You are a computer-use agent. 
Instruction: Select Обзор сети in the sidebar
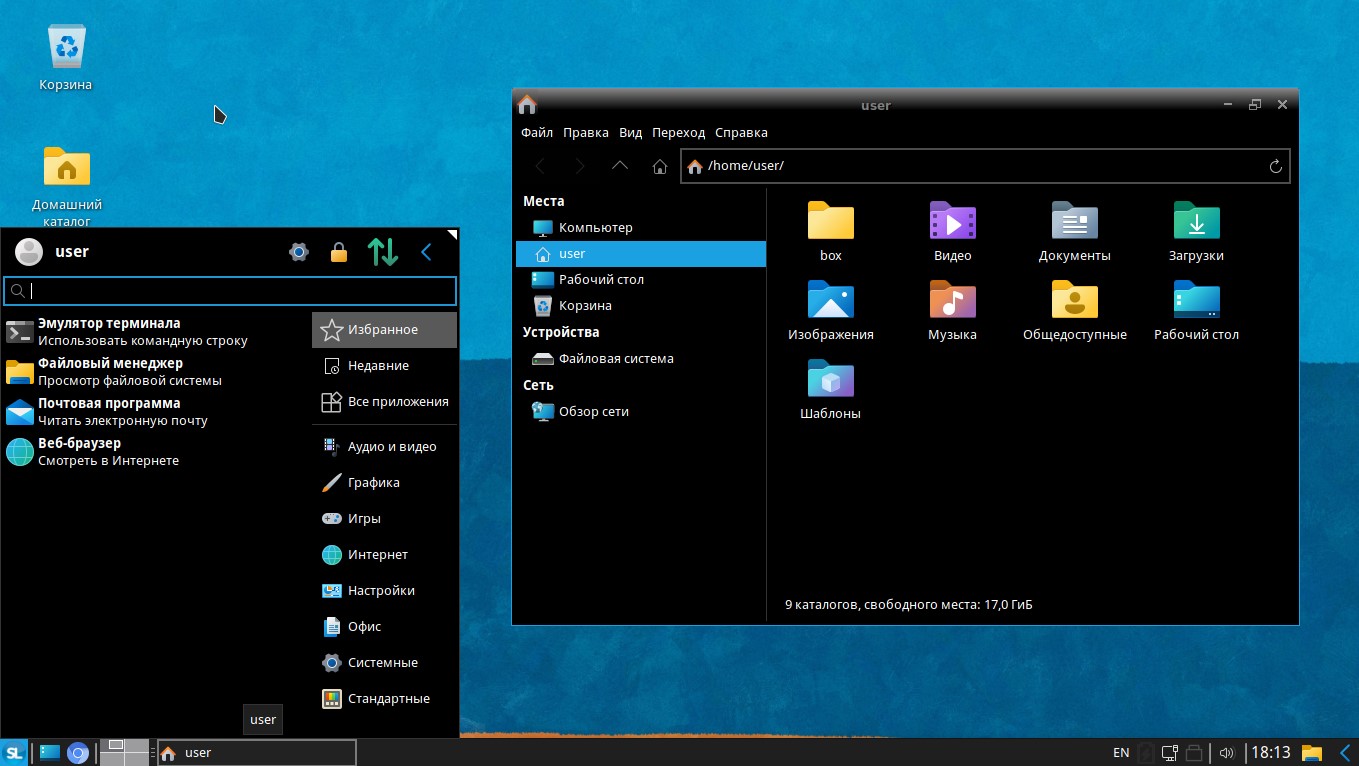592,410
